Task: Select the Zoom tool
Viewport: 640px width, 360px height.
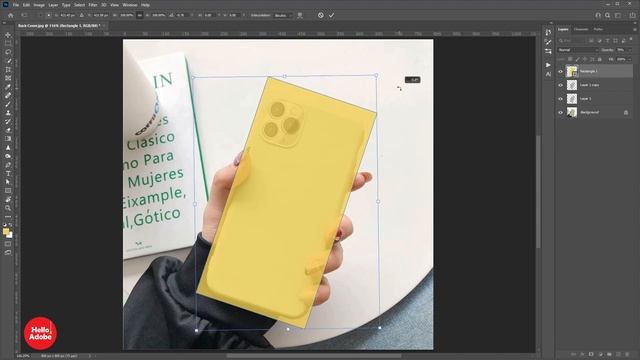Action: (8, 208)
